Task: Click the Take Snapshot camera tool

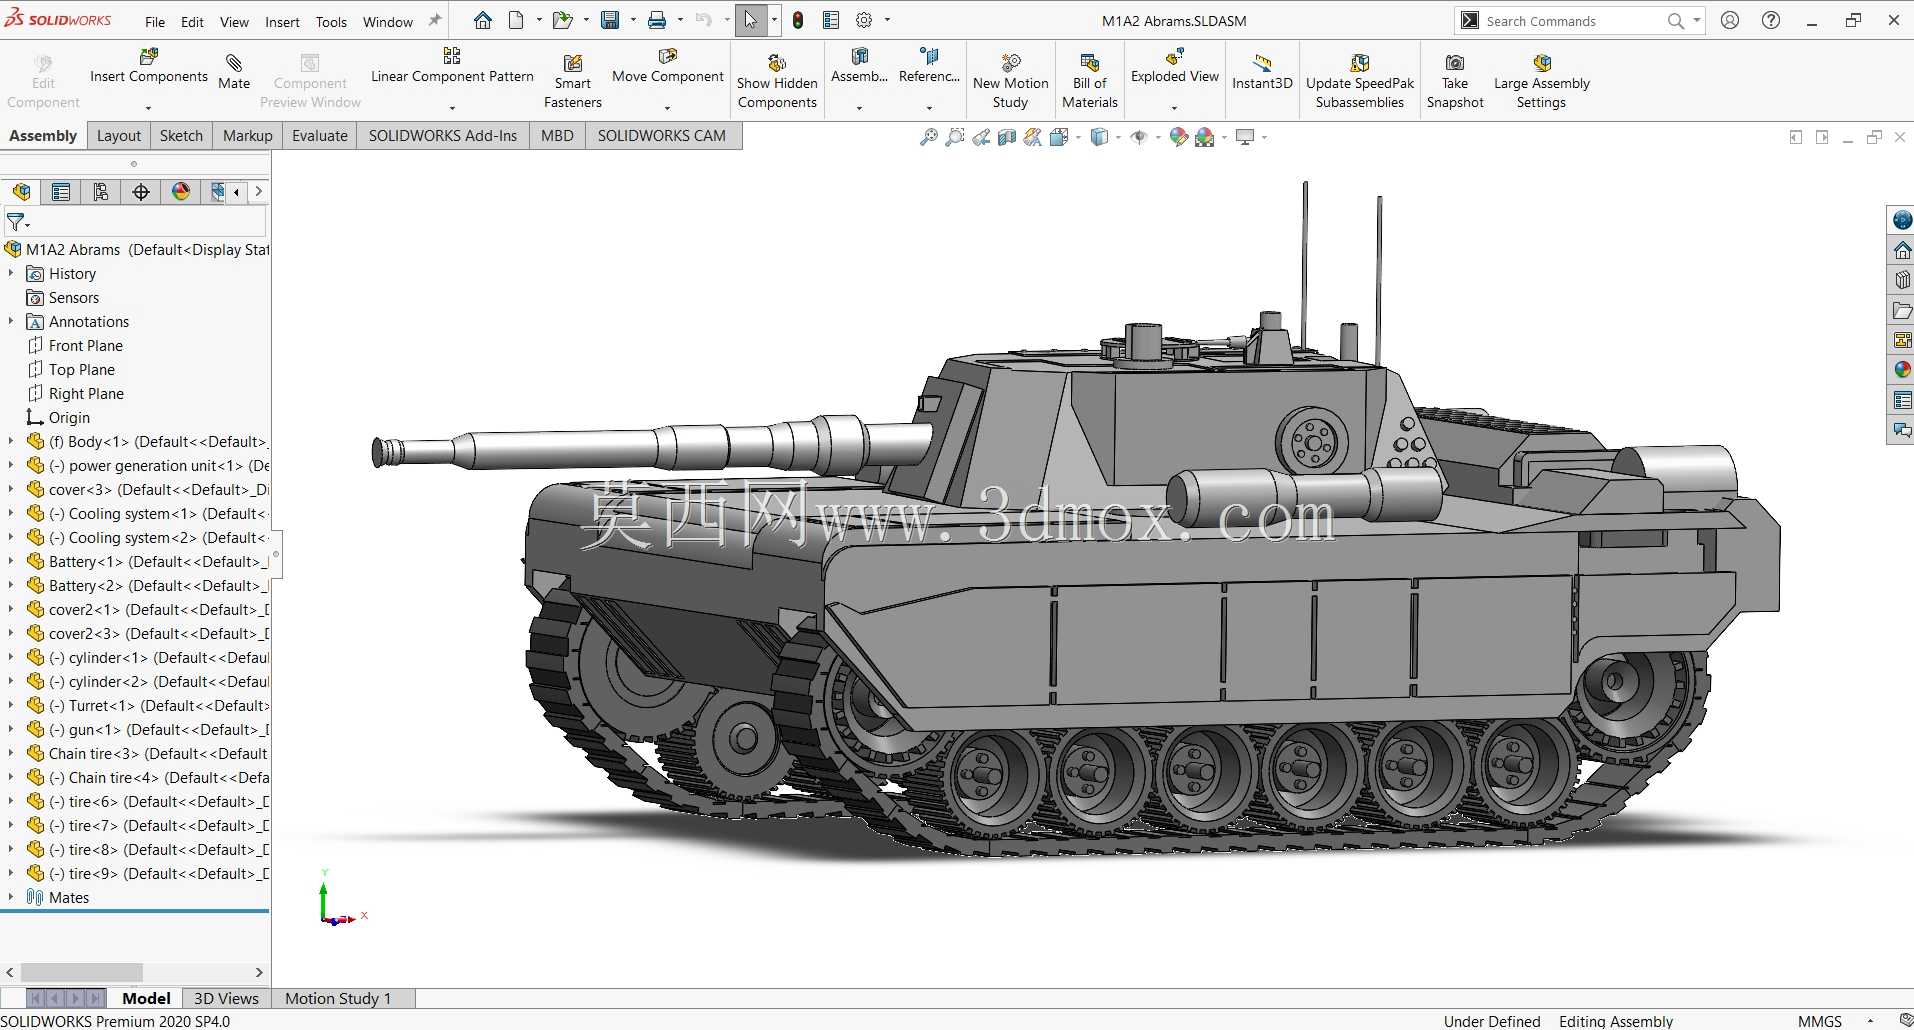Action: (1455, 82)
